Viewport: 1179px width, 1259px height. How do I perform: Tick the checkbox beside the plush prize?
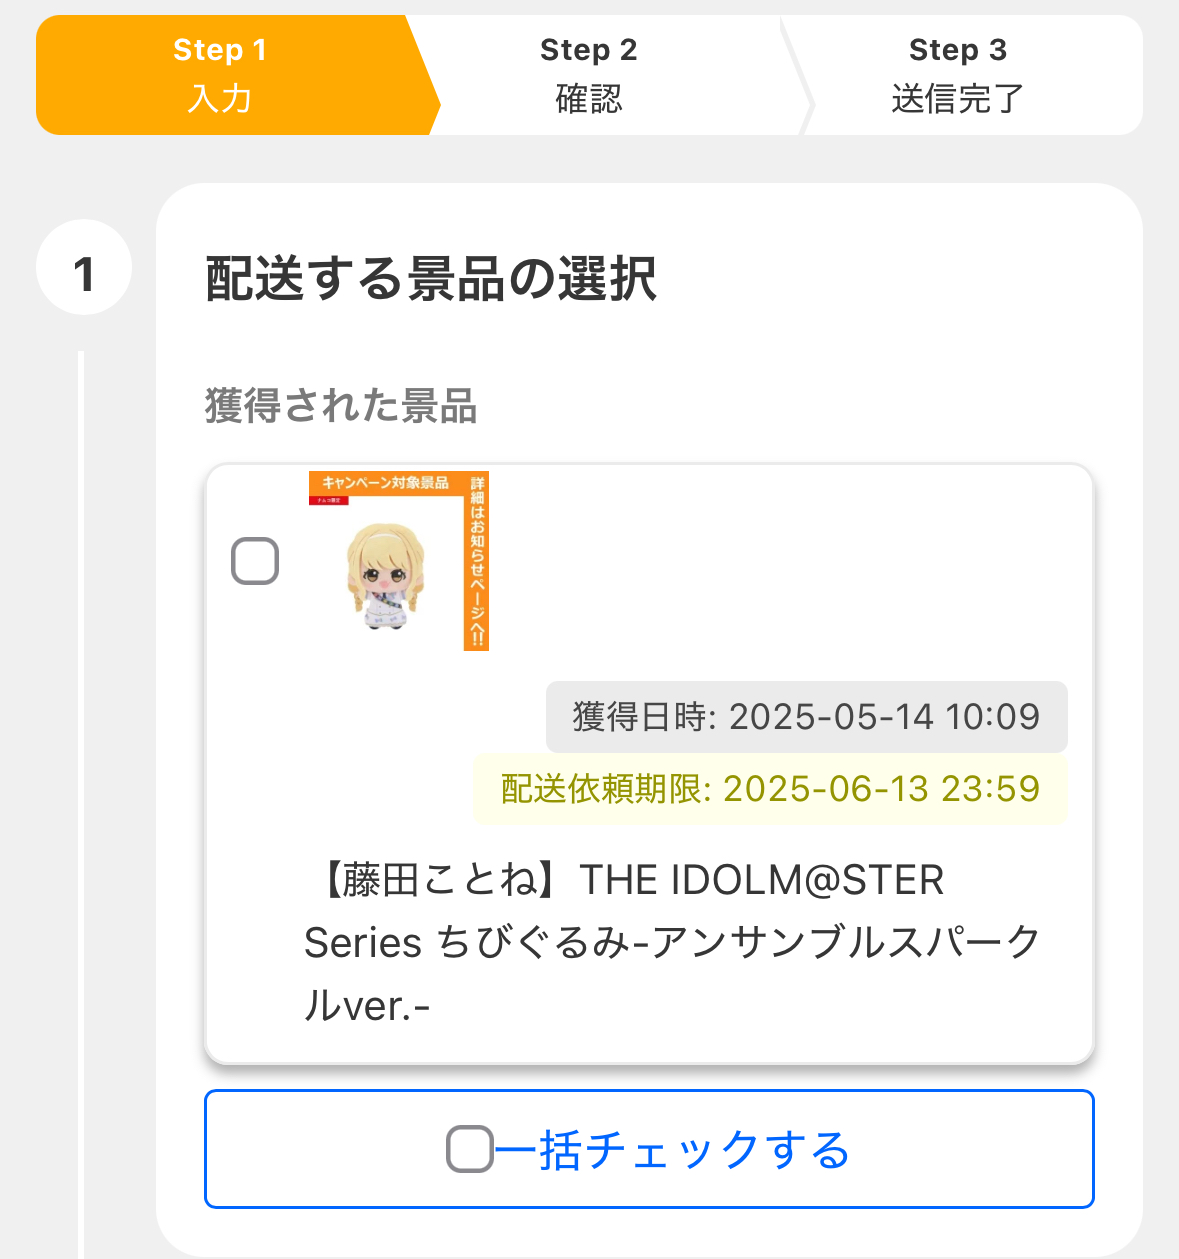click(x=255, y=561)
